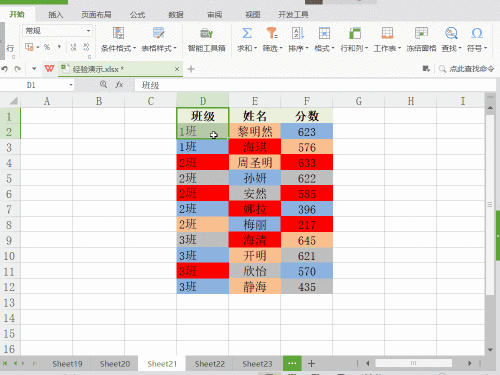Click the red WPS logo icon
Screen dimensions: 500x375
point(49,69)
